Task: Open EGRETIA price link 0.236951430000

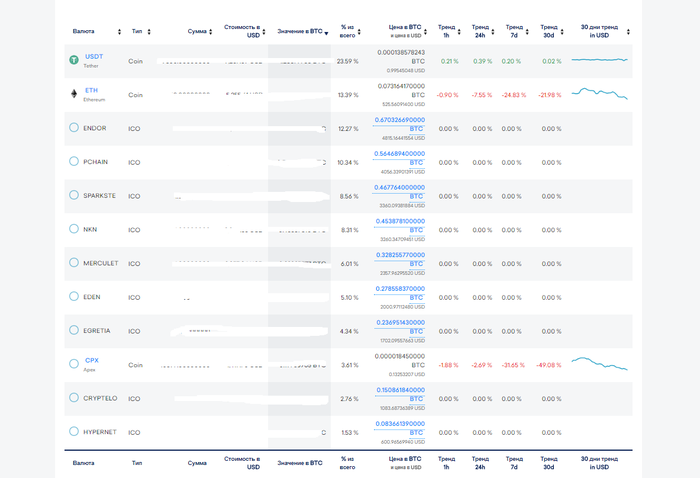Action: [400, 322]
